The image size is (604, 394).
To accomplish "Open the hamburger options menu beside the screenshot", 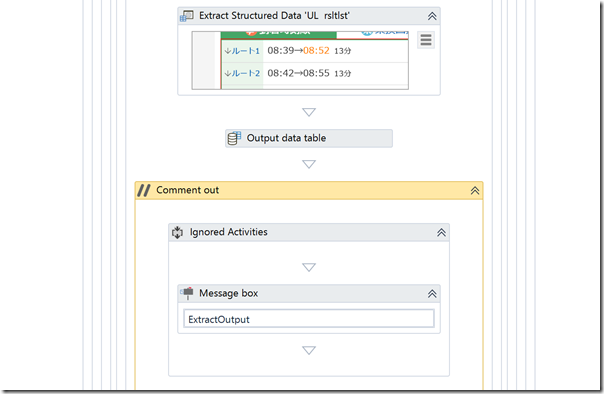I will (426, 40).
